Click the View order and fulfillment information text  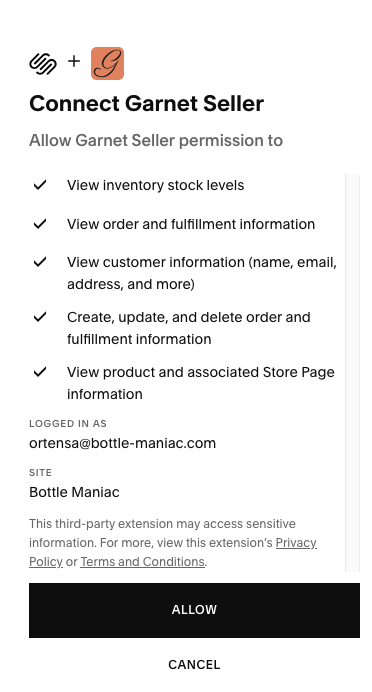tap(191, 224)
